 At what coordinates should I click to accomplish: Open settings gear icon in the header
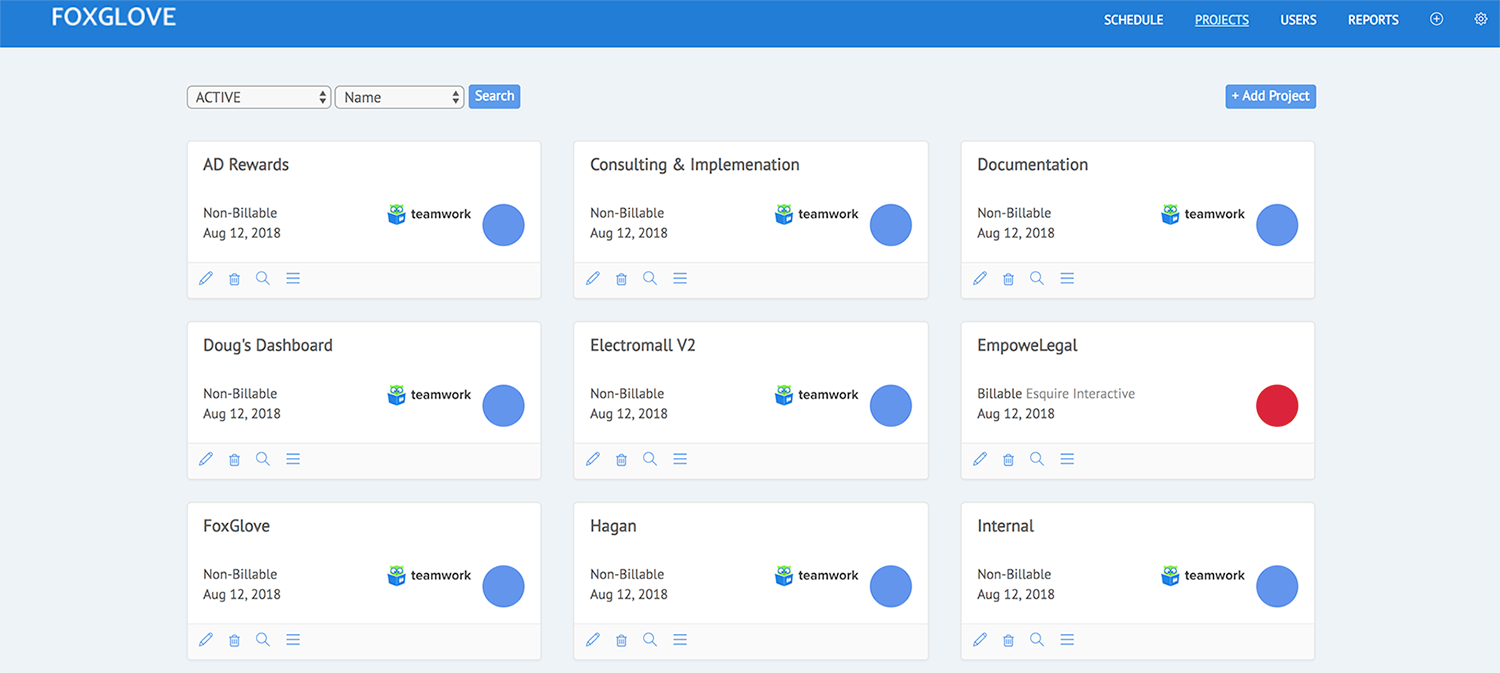point(1481,19)
